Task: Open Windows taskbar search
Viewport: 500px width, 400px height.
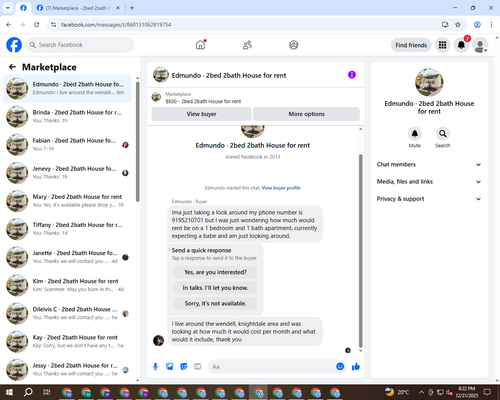Action: pos(28,392)
